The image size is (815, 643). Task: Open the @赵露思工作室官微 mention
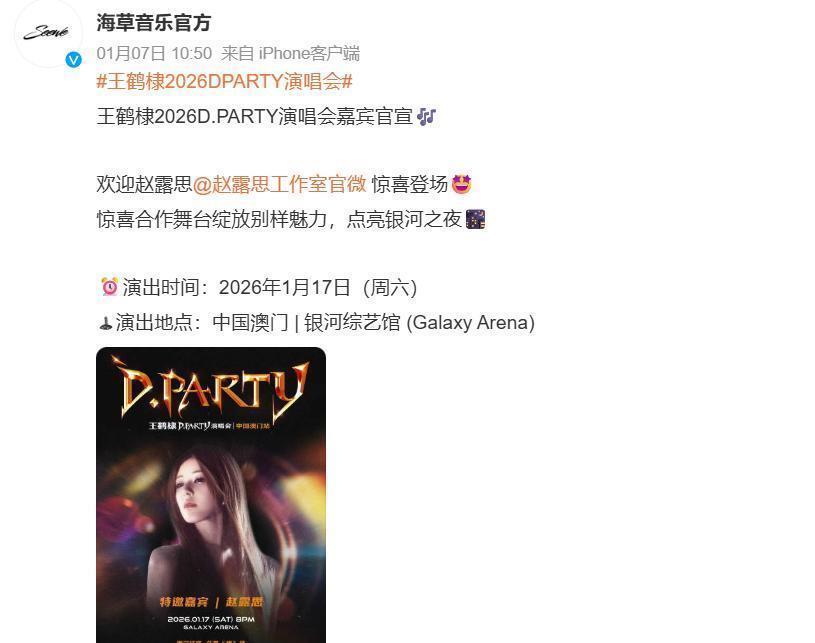(x=280, y=184)
